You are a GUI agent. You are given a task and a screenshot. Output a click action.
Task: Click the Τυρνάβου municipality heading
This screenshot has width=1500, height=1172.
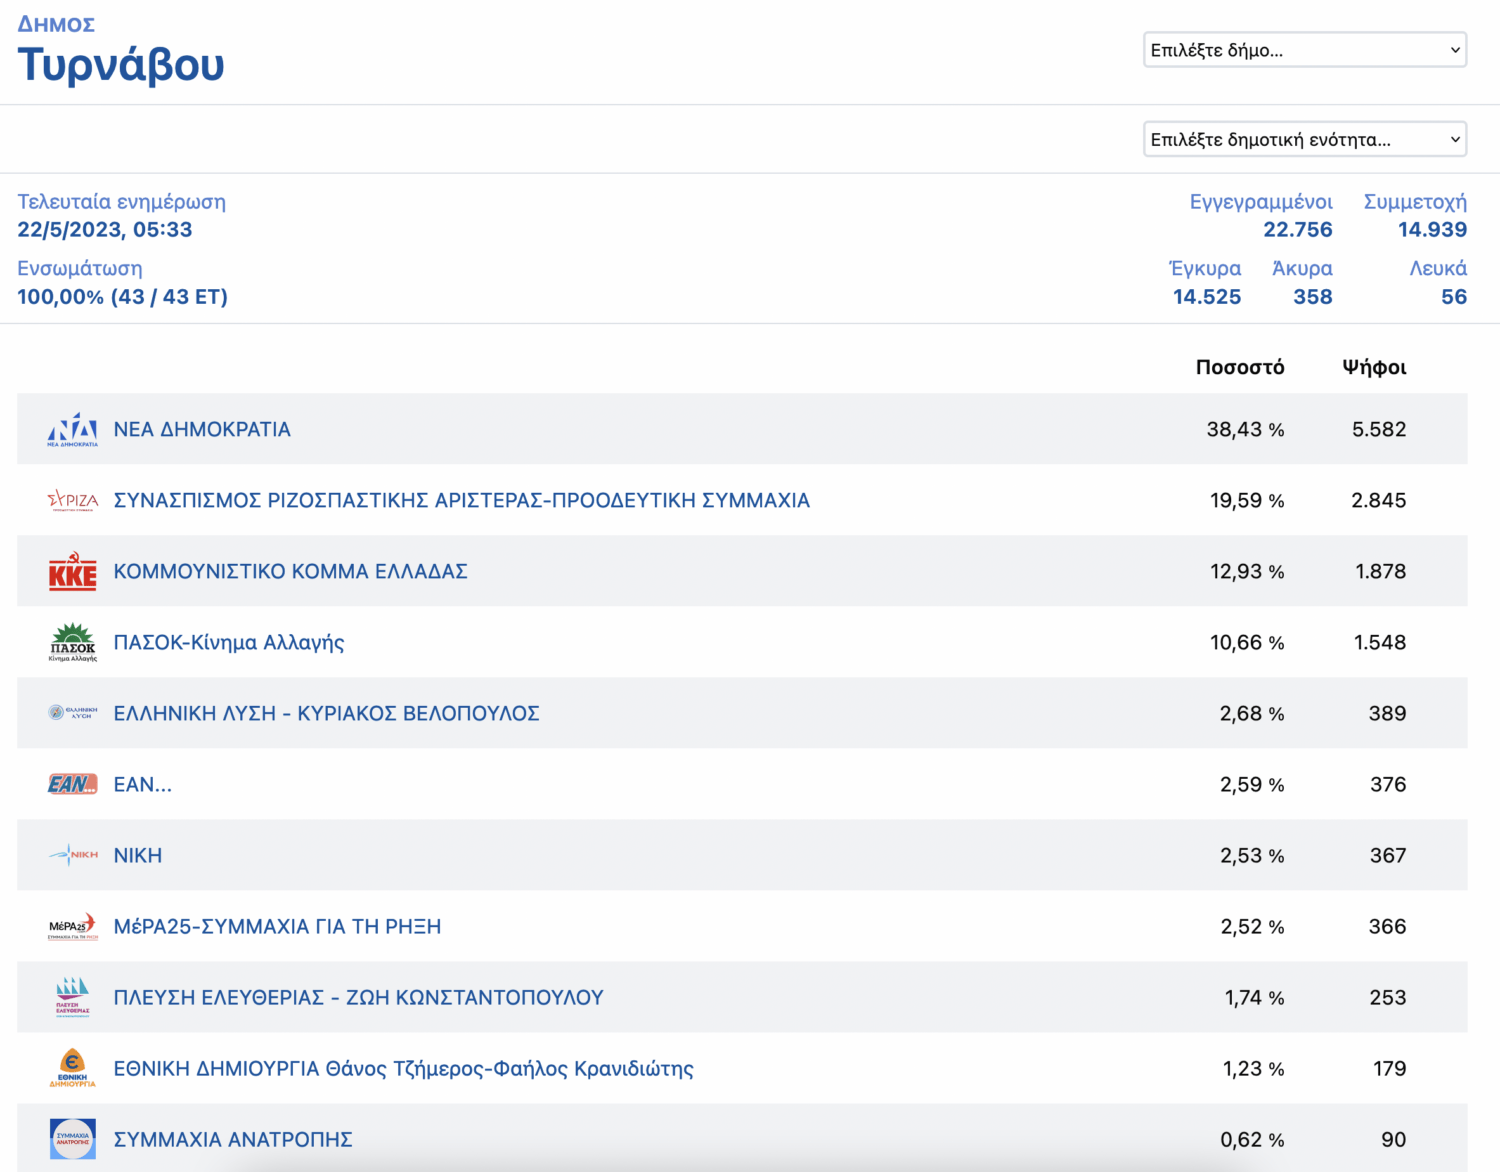point(121,64)
